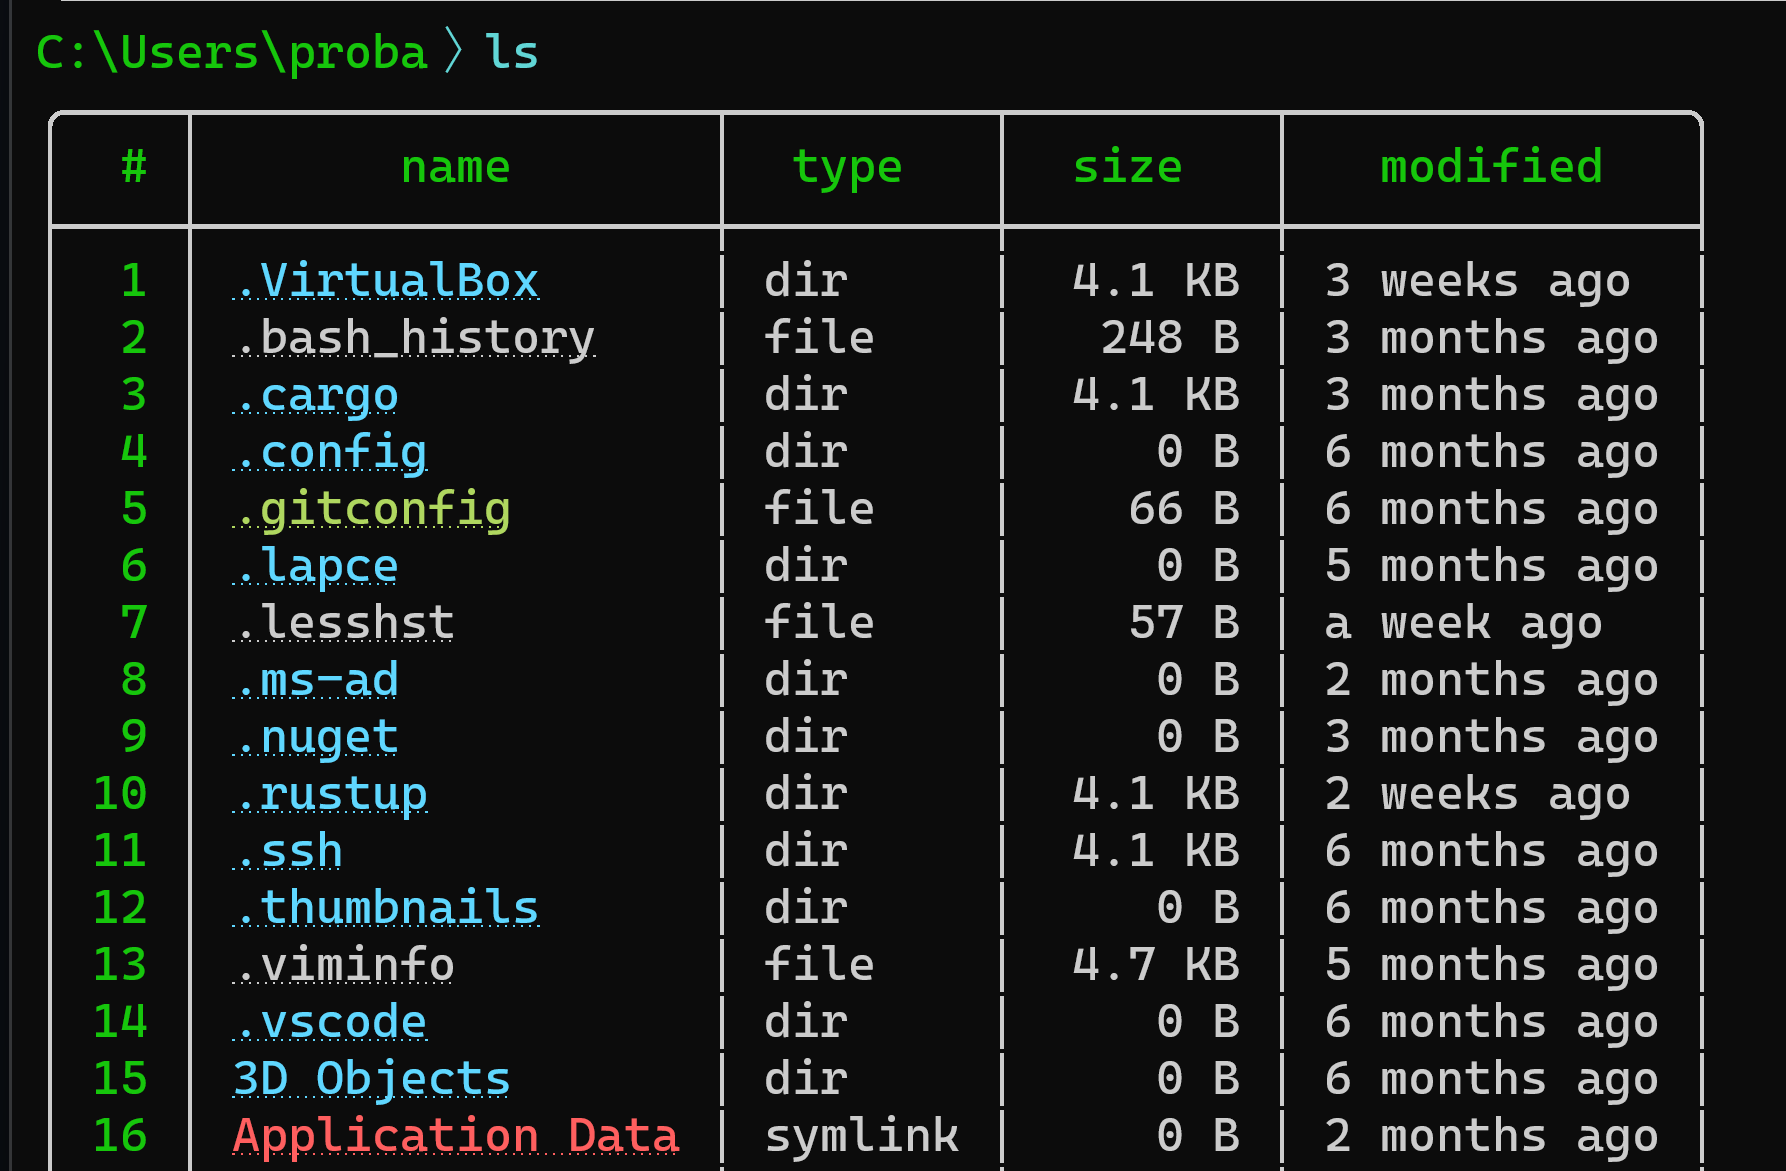This screenshot has width=1786, height=1171.
Task: Open the .lesshst file link
Action: [343, 623]
